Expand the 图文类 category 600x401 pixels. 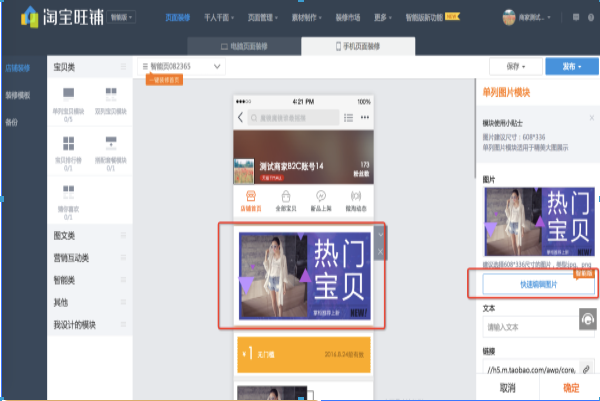pos(90,235)
